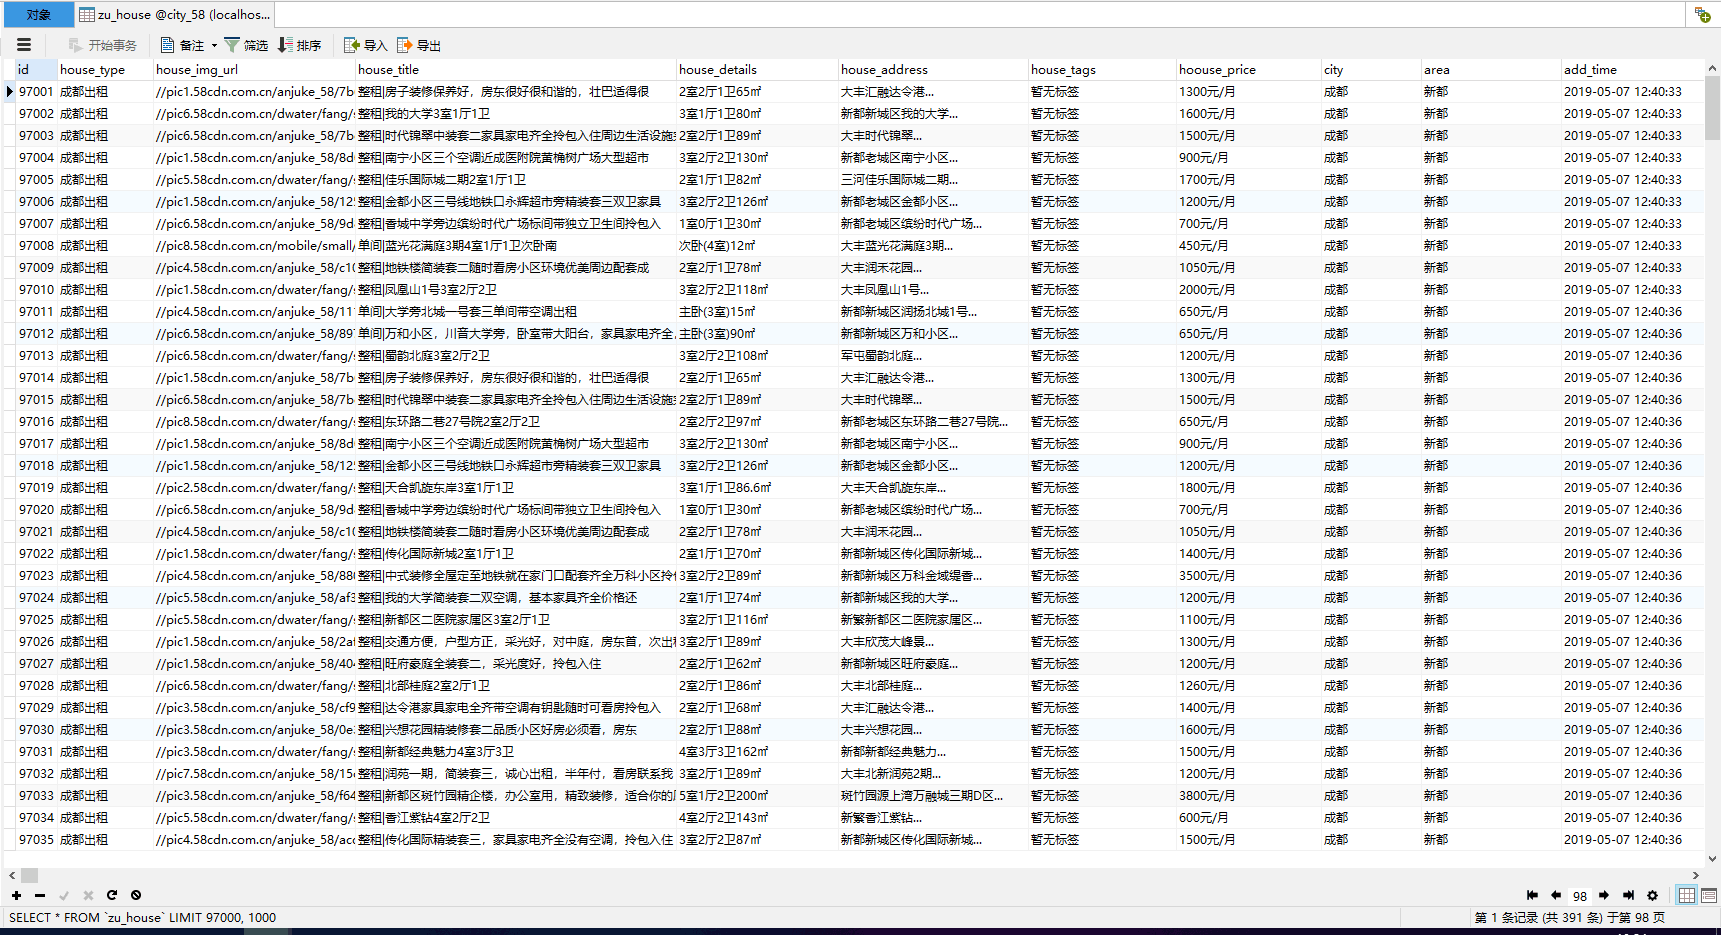Switch to form view

point(1709,895)
